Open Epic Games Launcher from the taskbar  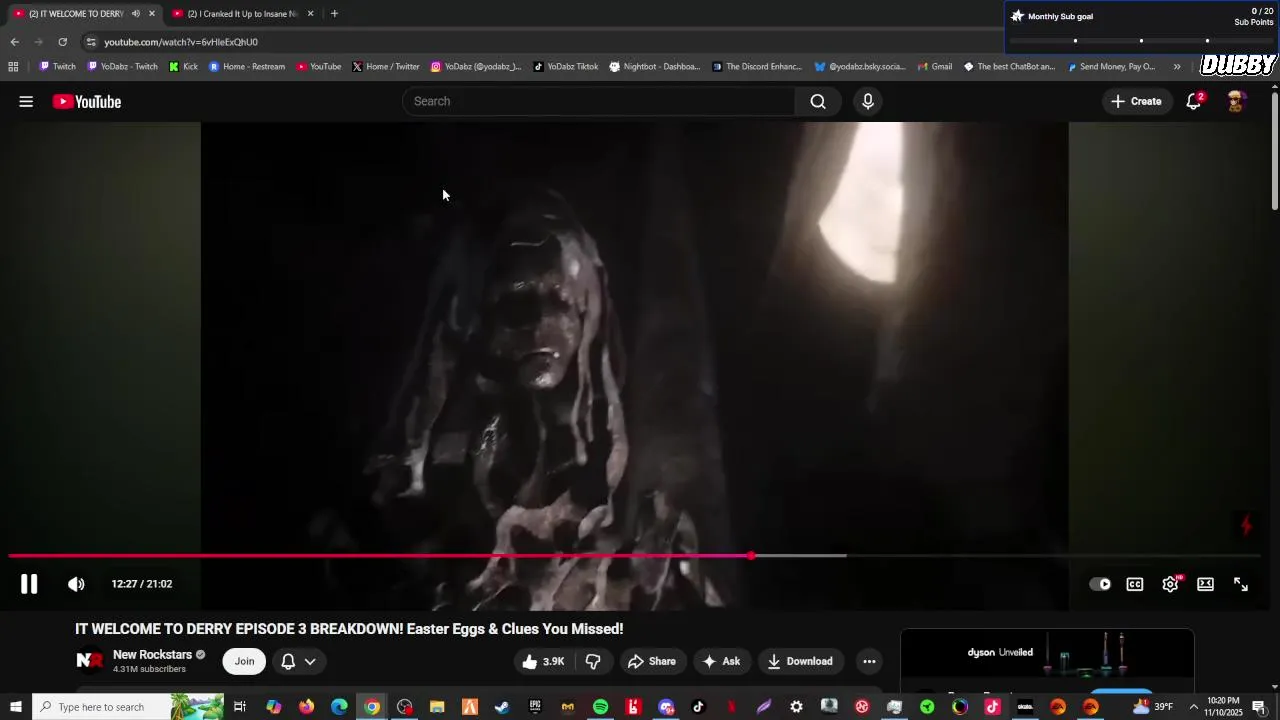click(535, 707)
